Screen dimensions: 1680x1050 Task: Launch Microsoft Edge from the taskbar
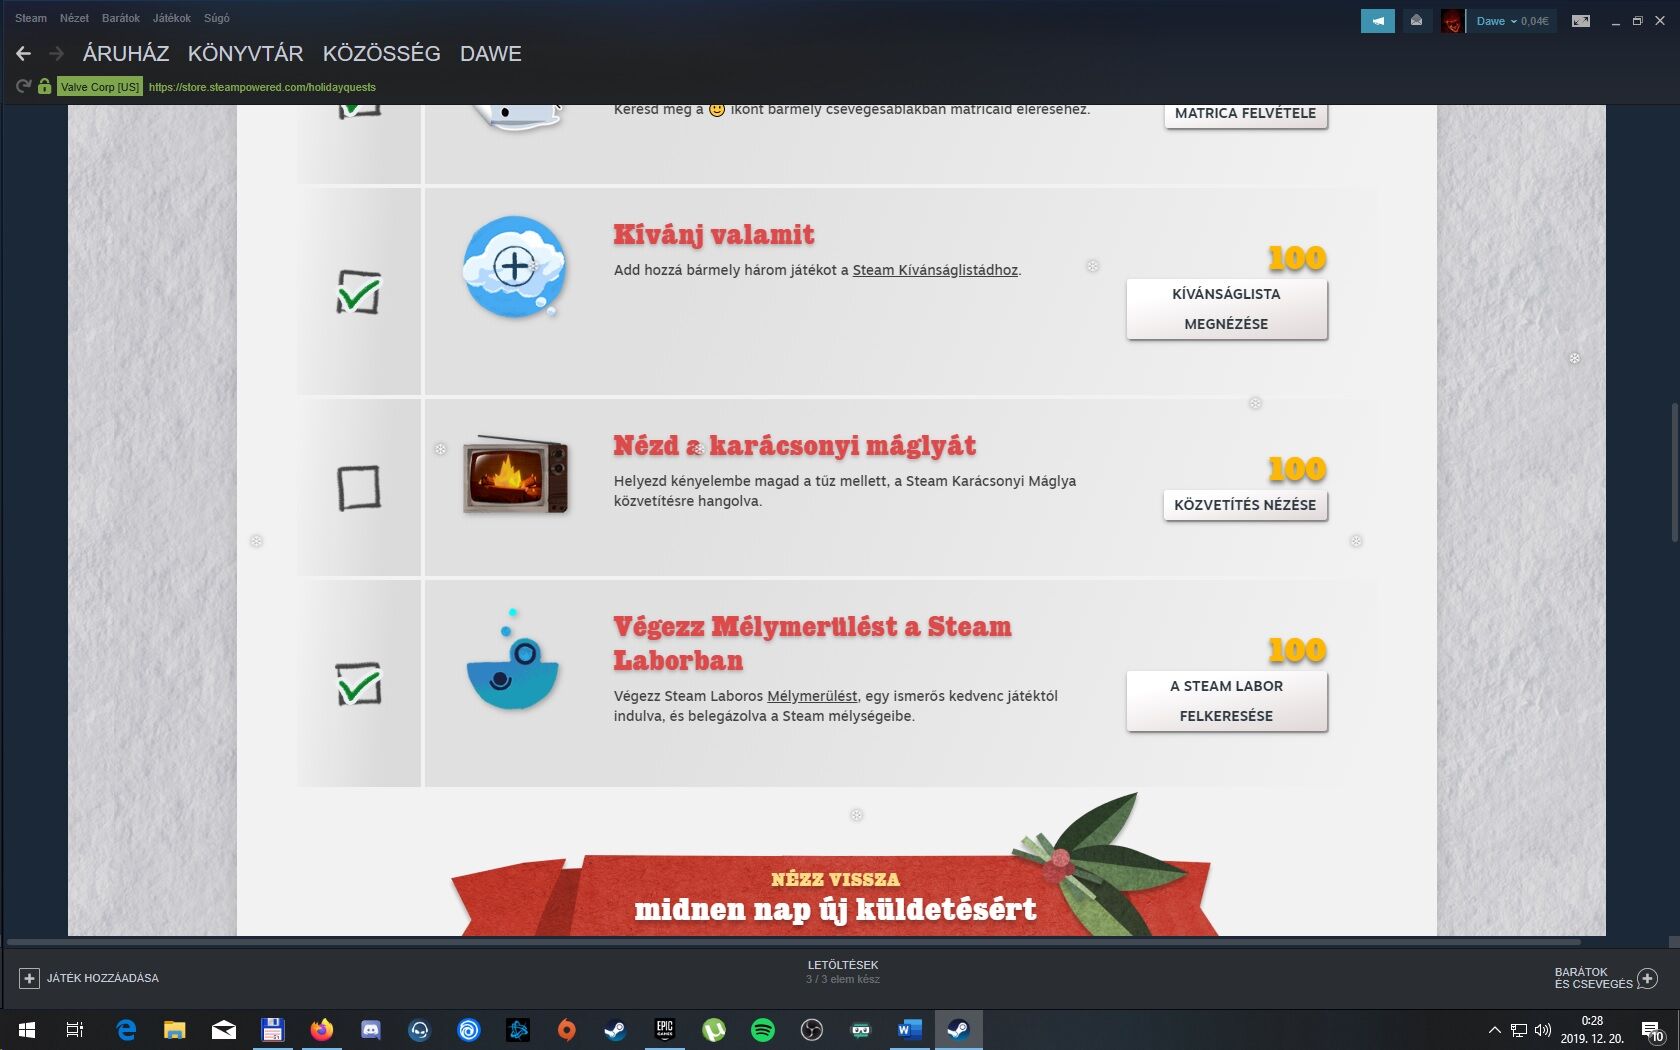(126, 1029)
